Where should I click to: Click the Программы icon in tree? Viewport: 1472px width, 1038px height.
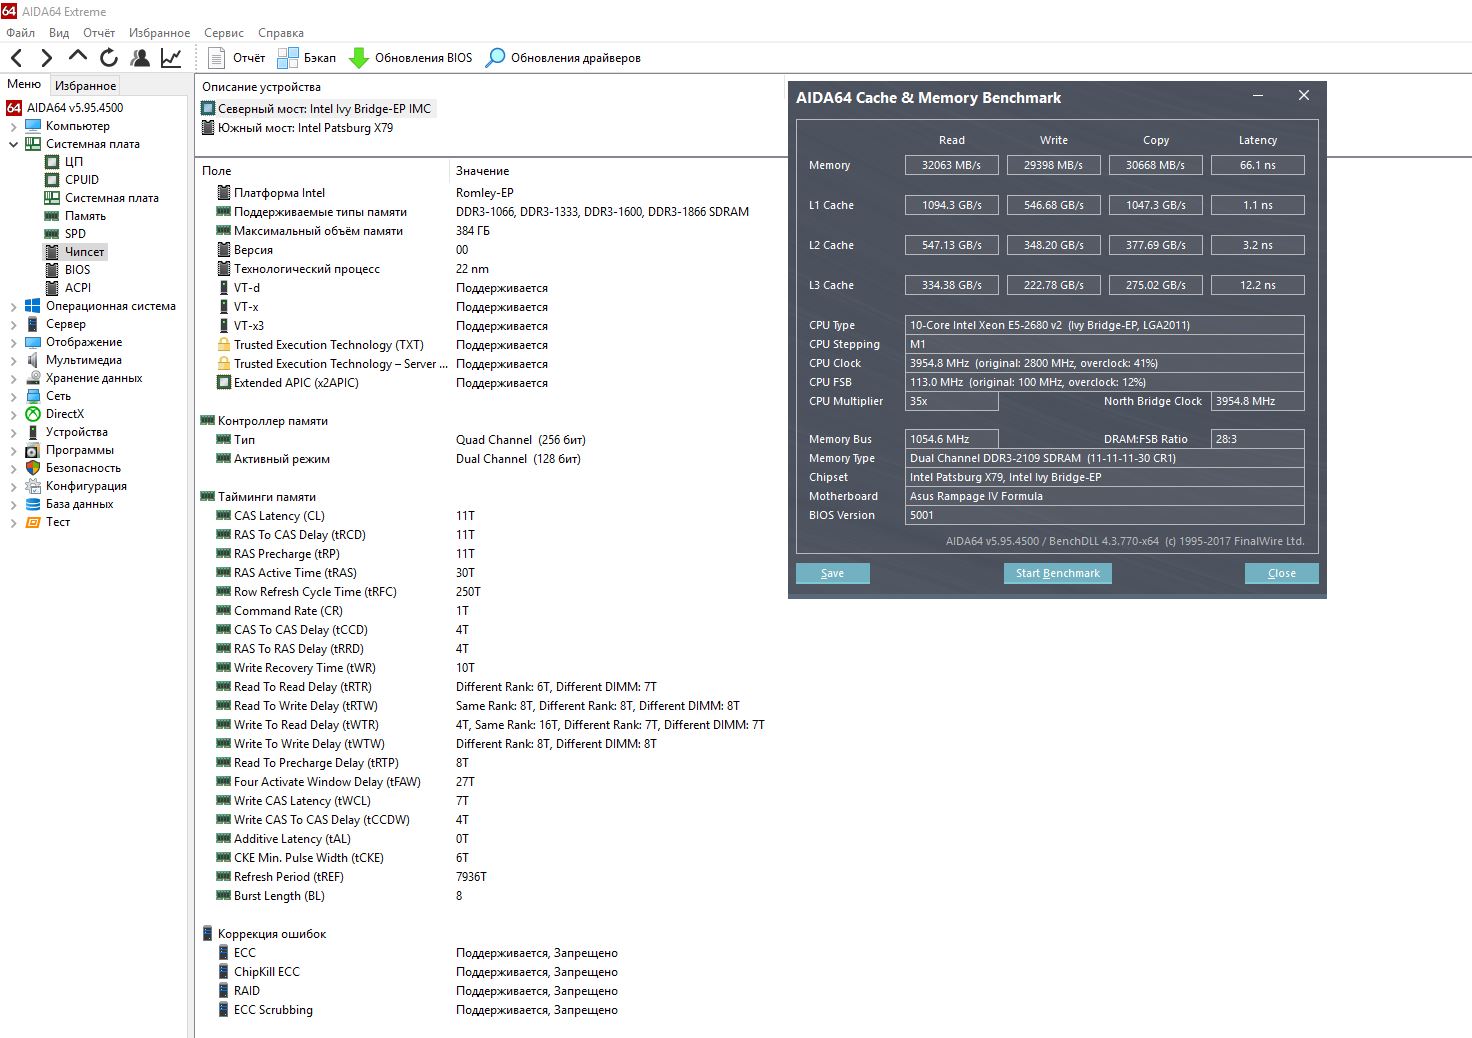[x=33, y=450]
